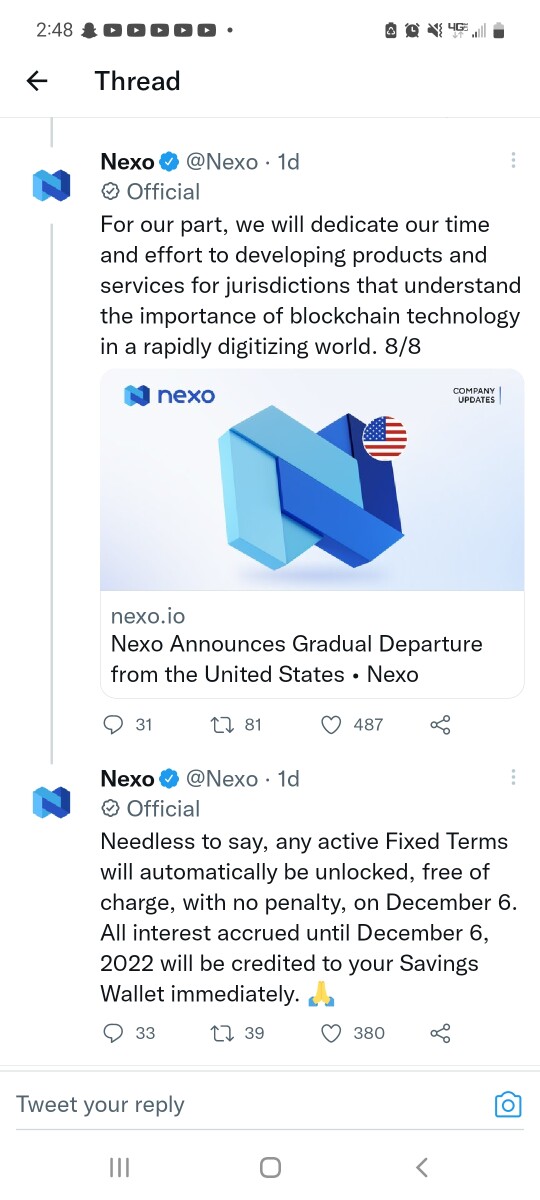Retweet the post with 81 retweets
540x1200 pixels.
[x=223, y=724]
